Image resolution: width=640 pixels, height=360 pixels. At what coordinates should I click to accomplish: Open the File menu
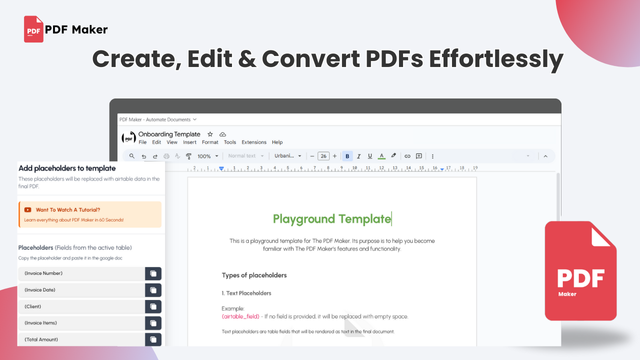[142, 142]
